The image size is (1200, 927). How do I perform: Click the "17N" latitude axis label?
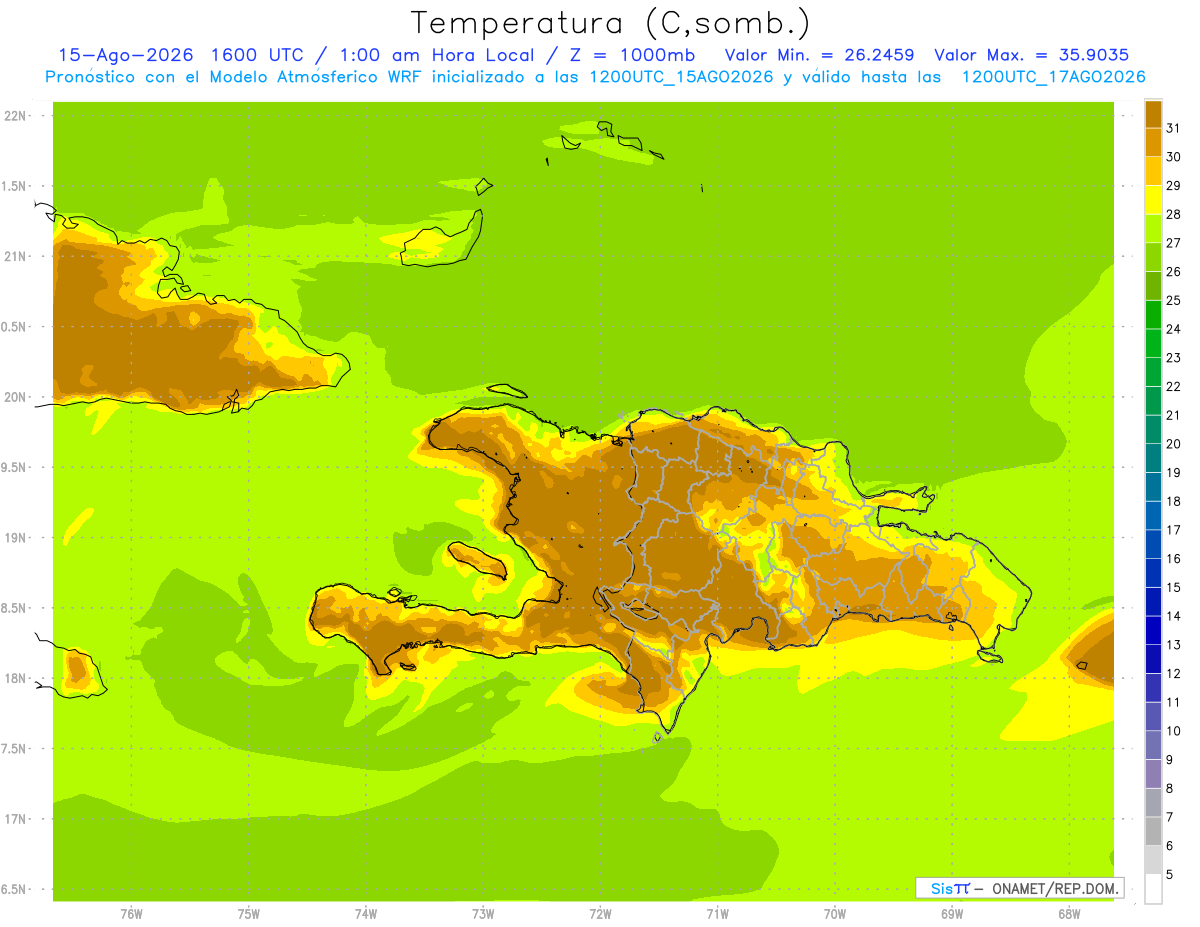(x=17, y=819)
